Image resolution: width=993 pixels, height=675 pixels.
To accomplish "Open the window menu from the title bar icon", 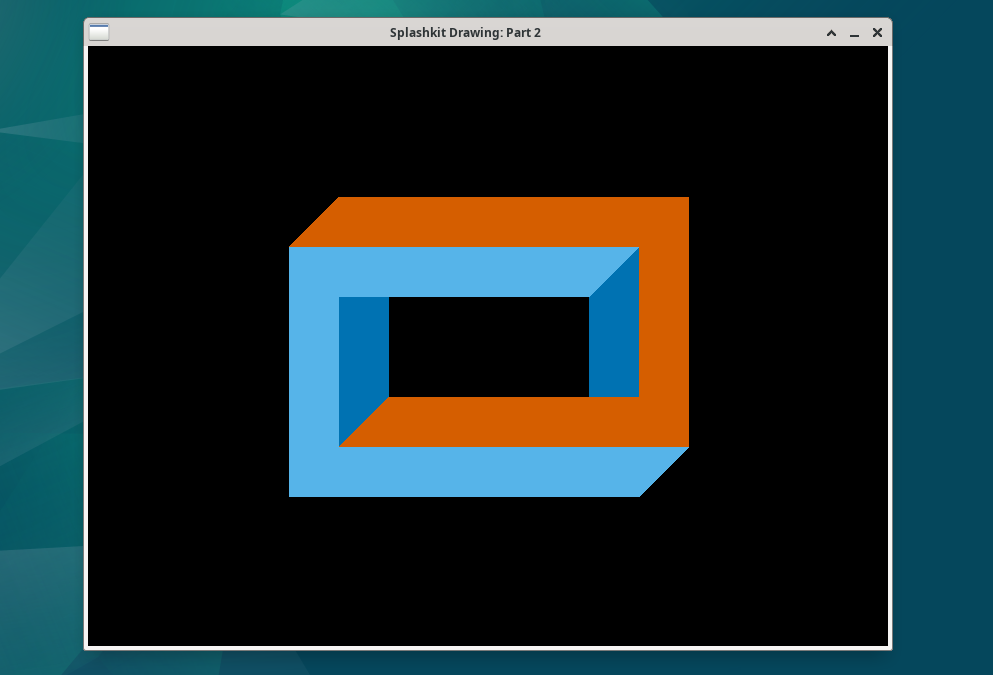I will click(x=98, y=31).
